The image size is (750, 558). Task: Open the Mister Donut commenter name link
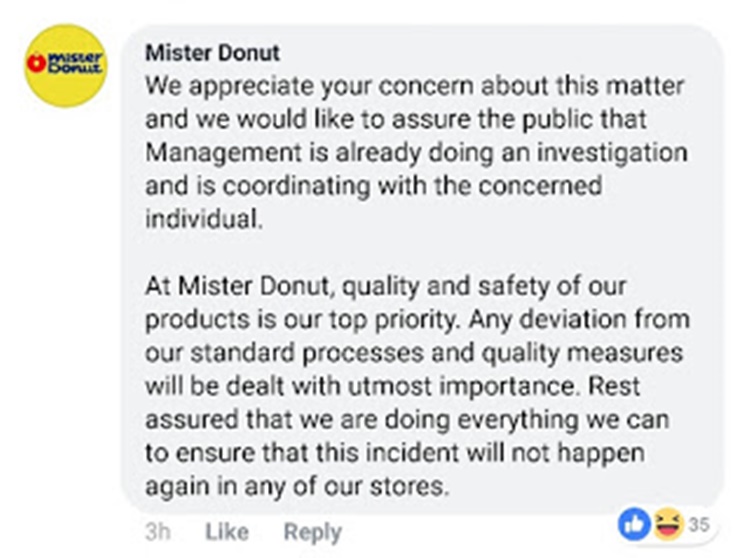[212, 53]
